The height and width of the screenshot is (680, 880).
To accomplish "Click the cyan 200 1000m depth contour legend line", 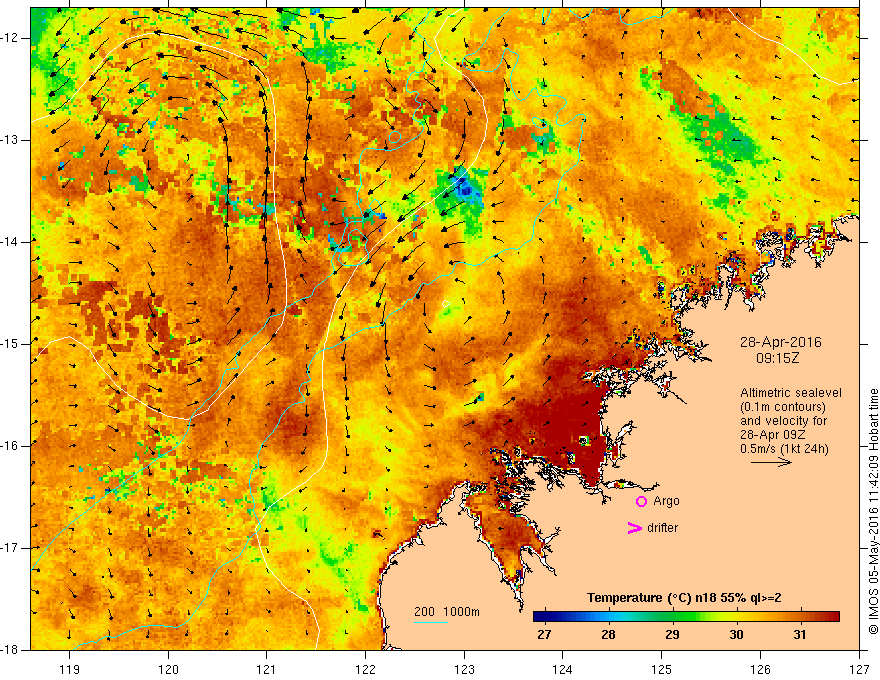I will point(431,622).
